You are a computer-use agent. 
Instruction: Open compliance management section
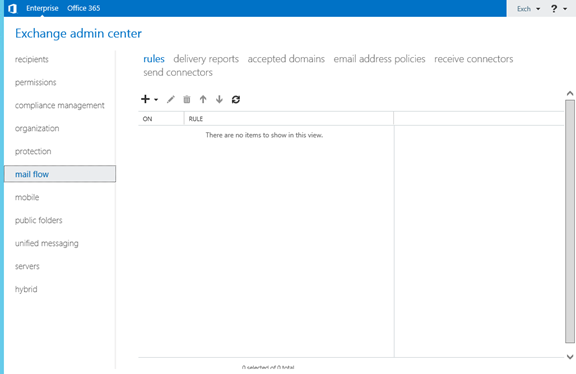point(60,105)
